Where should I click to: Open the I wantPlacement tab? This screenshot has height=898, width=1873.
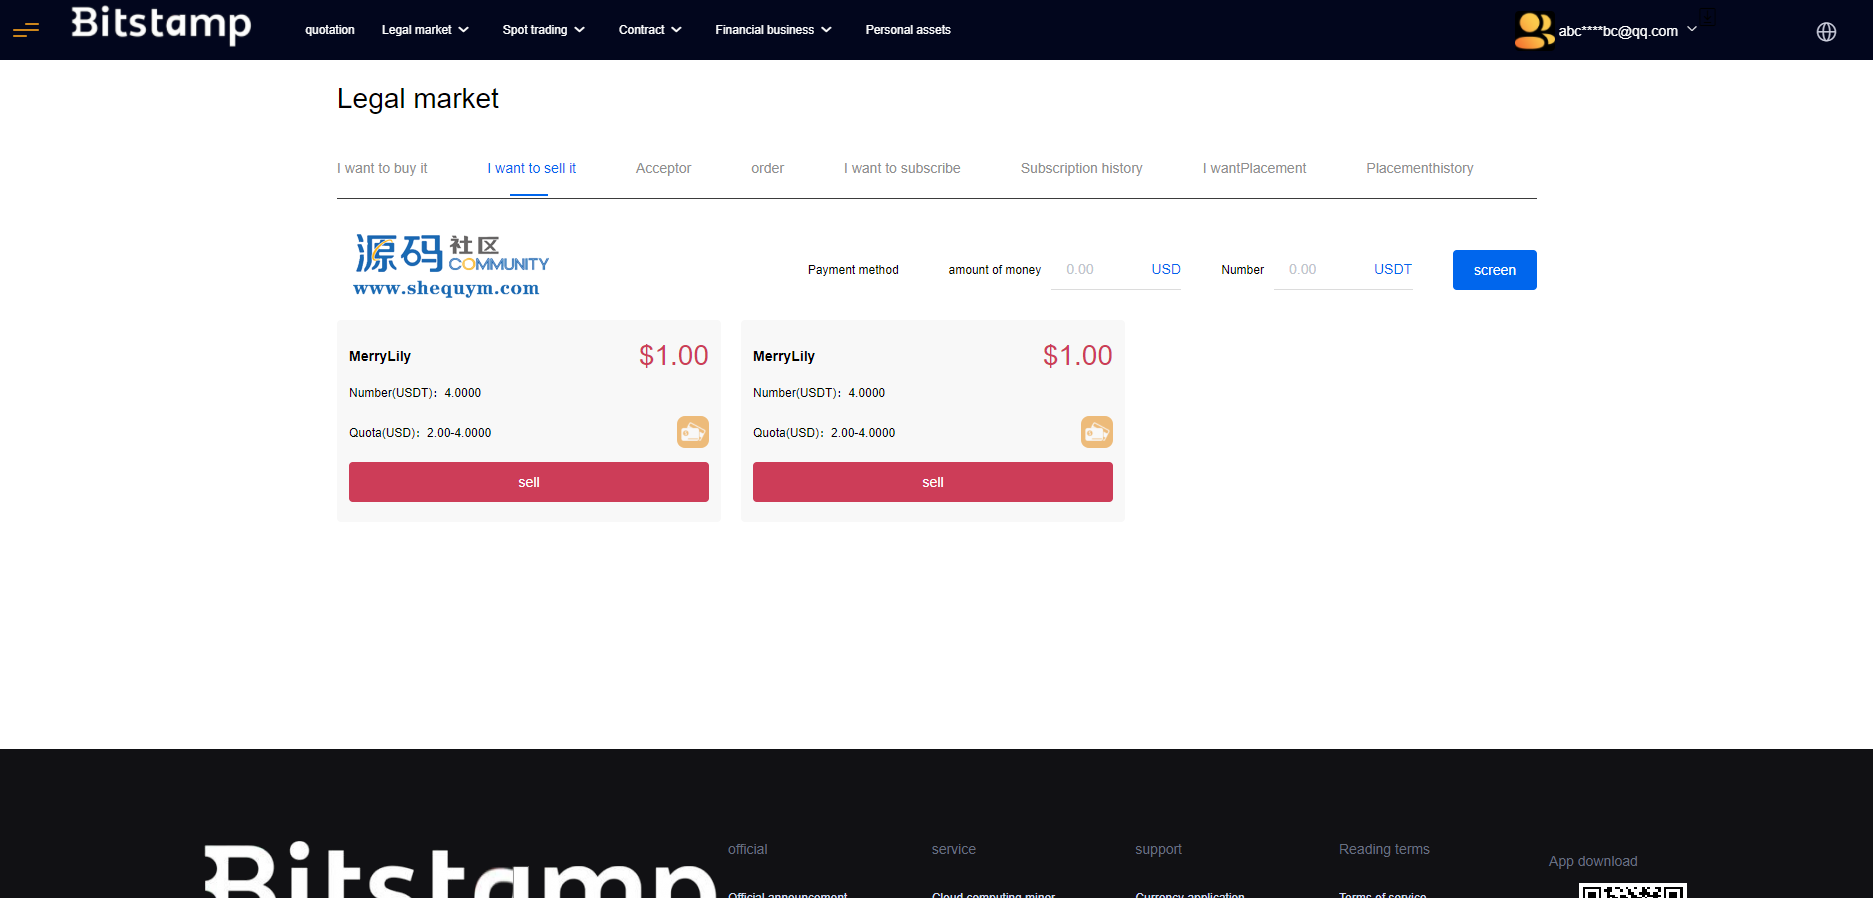coord(1254,168)
